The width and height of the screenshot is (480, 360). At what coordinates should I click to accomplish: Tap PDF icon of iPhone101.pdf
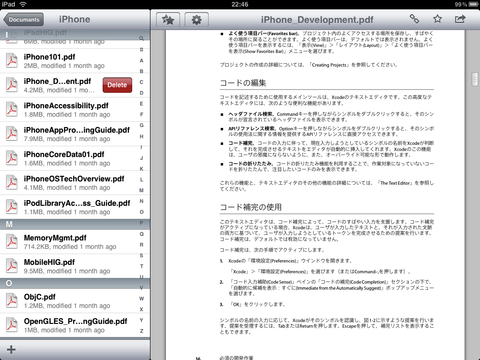coord(12,61)
